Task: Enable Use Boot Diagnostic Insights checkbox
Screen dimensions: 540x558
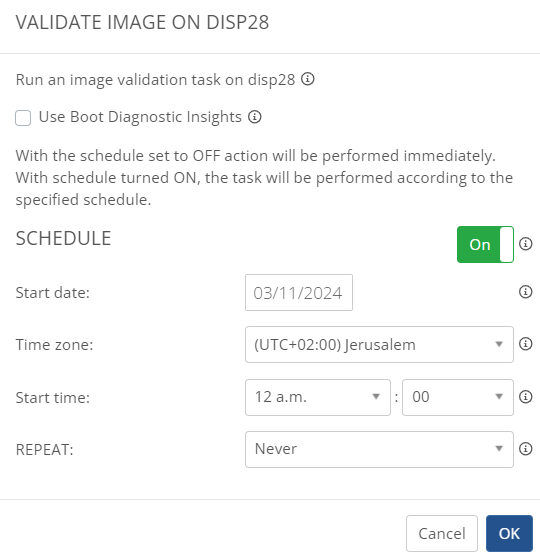Action: click(x=23, y=118)
